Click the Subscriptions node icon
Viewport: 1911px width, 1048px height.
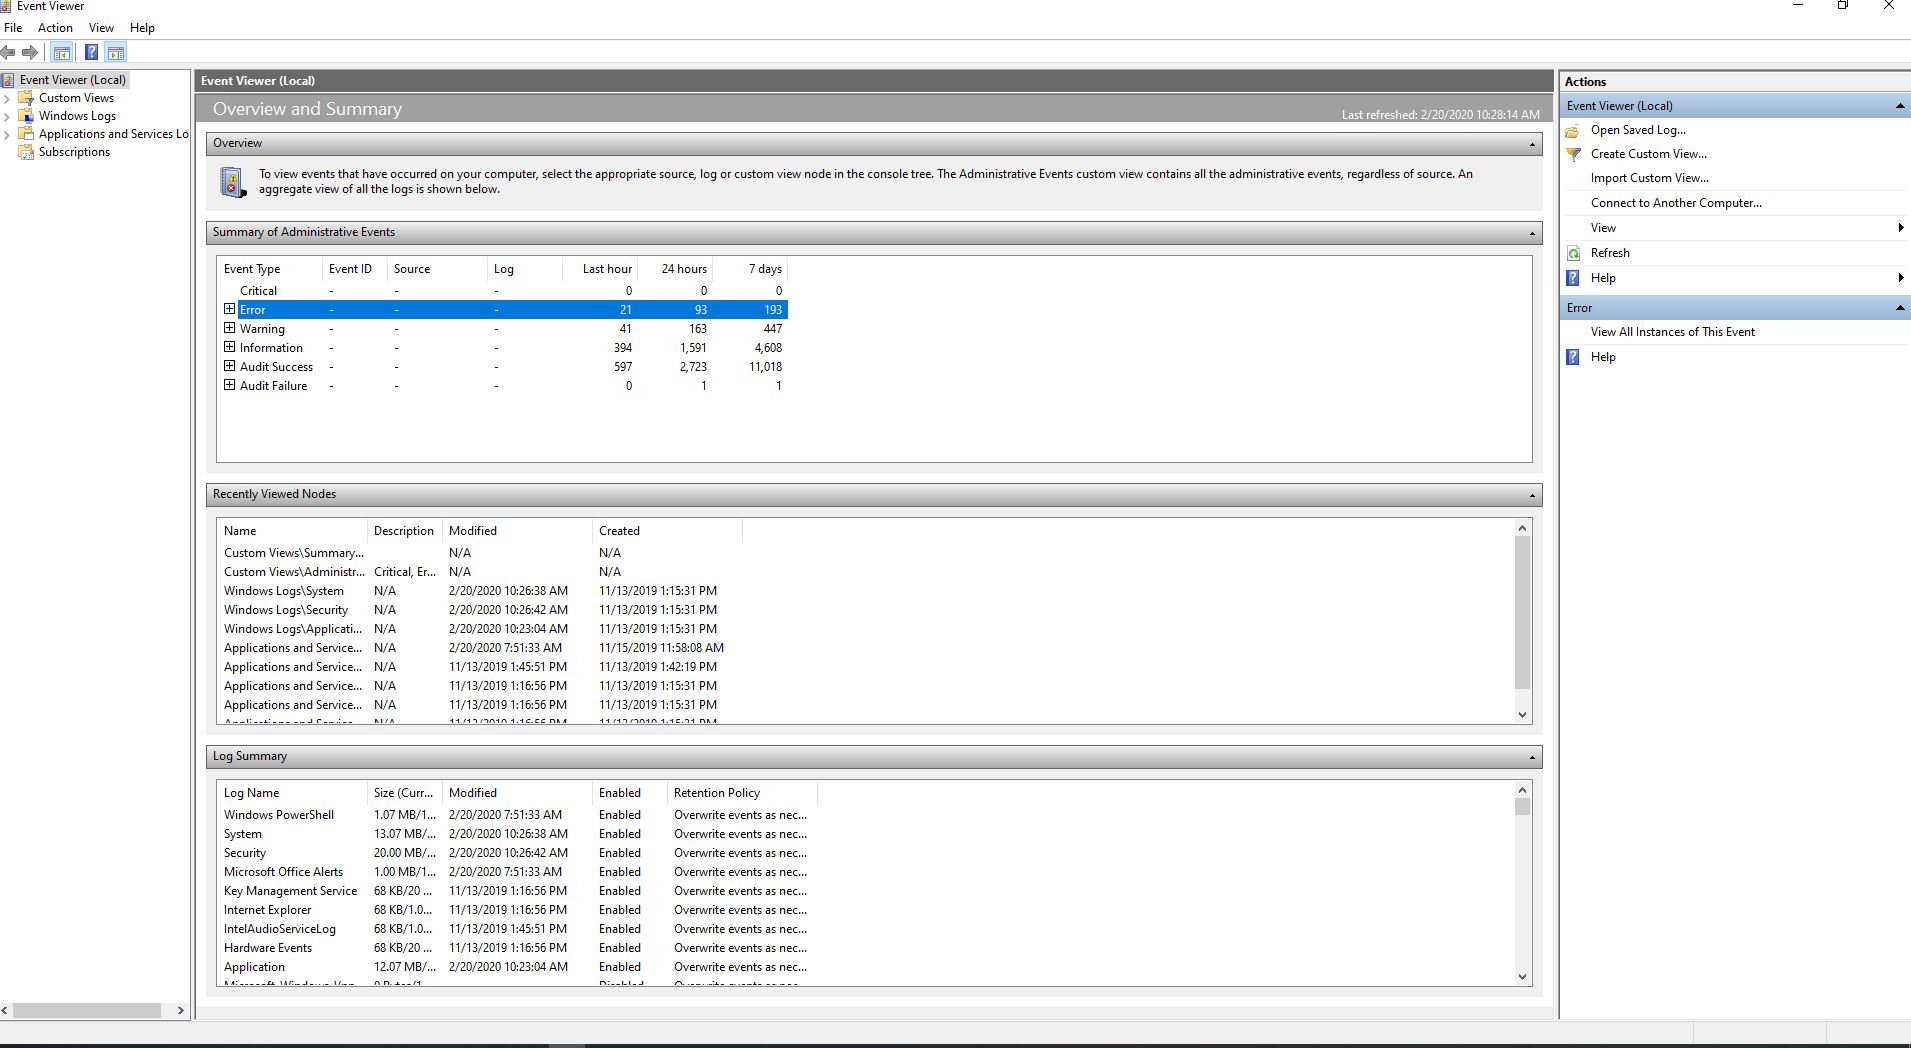tap(26, 152)
